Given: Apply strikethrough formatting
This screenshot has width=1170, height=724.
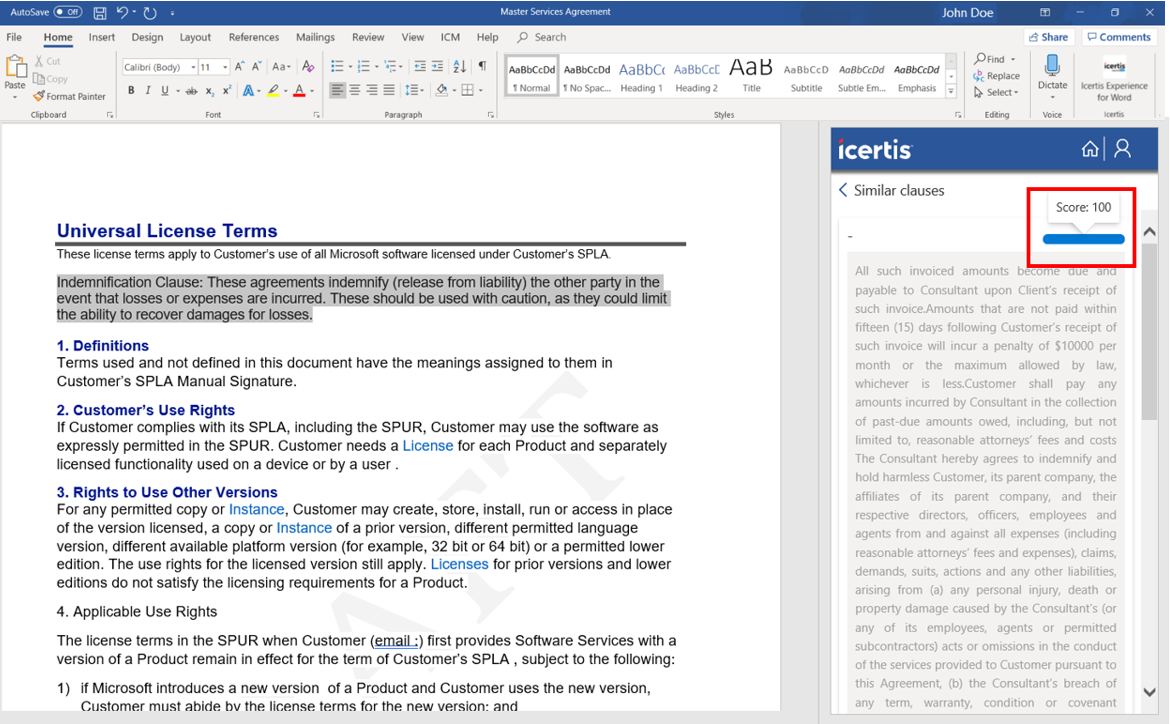Looking at the screenshot, I should [192, 90].
